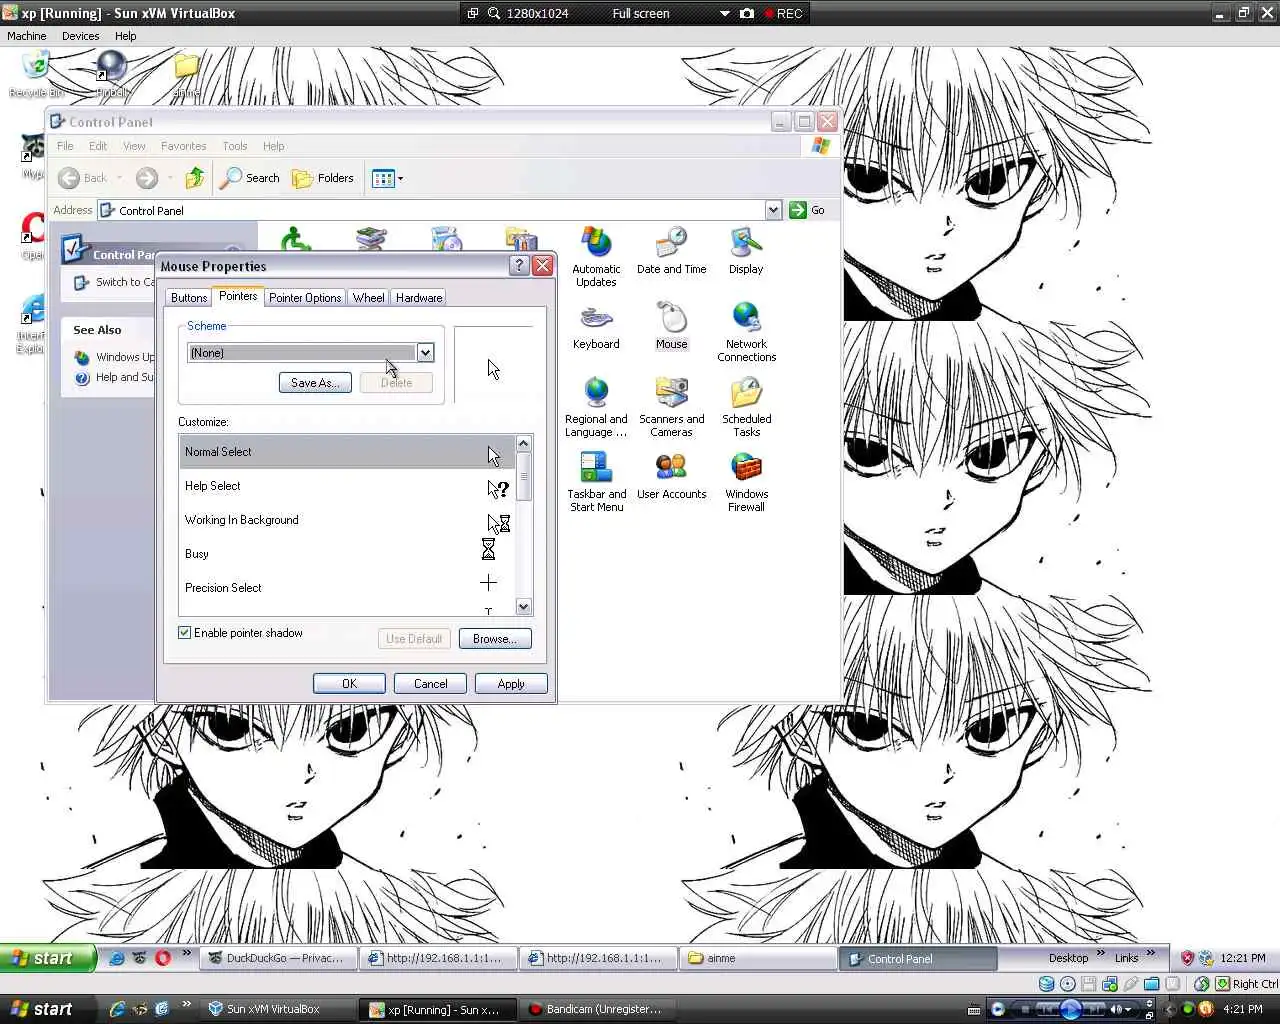Select the Help Select pointer row
The width and height of the screenshot is (1280, 1024).
point(348,486)
